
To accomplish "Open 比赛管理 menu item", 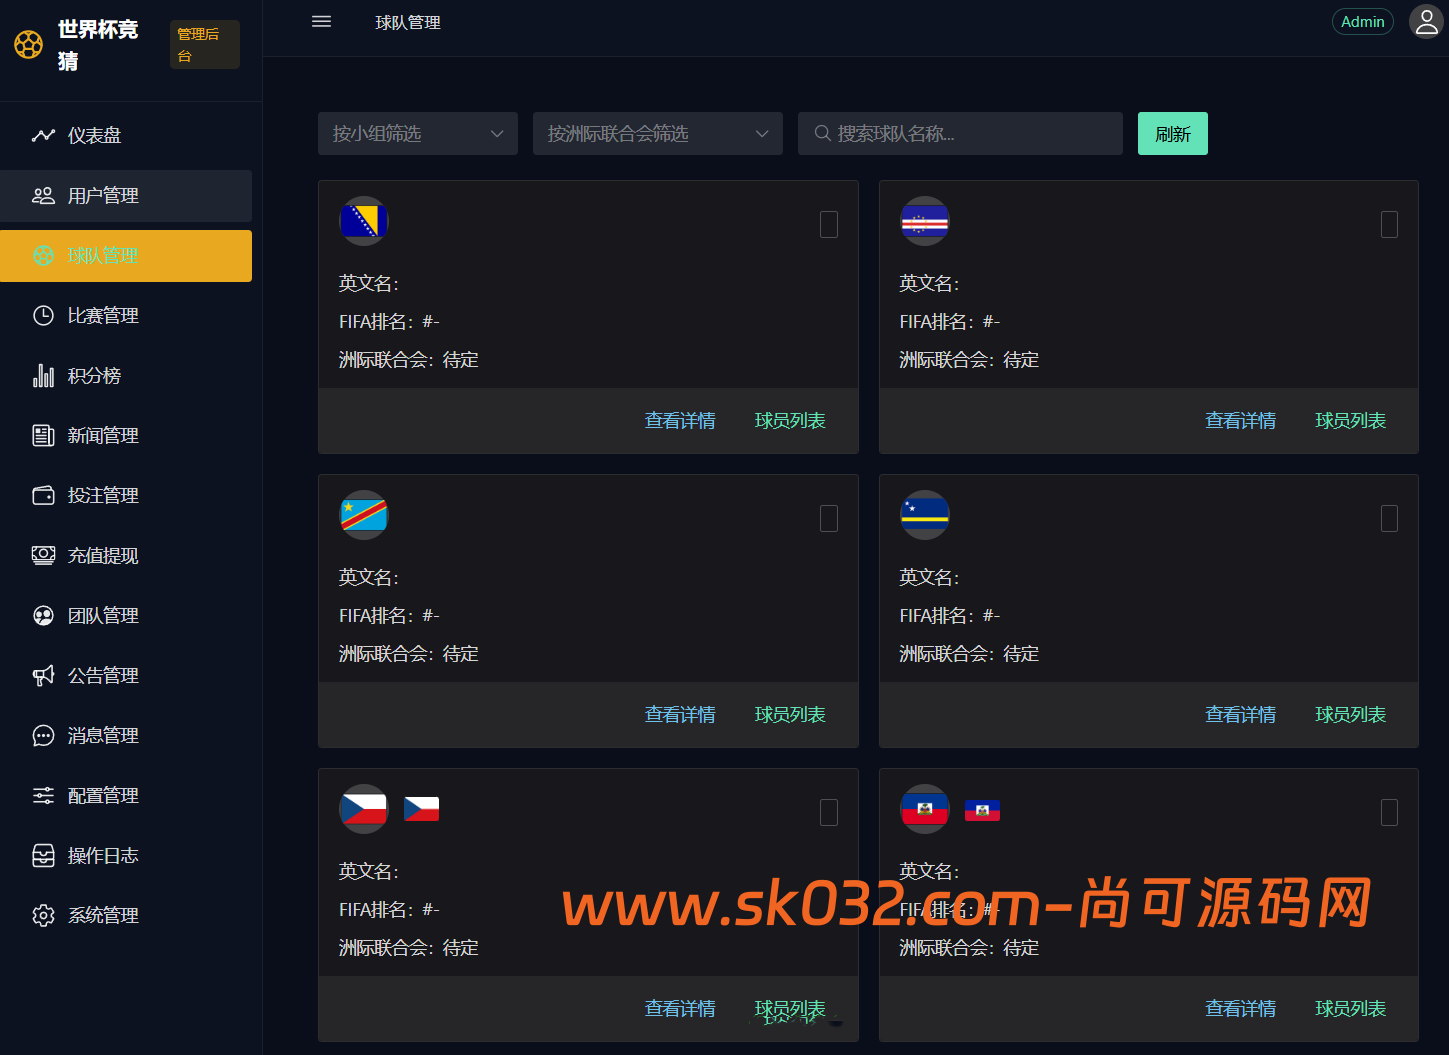I will [x=126, y=315].
